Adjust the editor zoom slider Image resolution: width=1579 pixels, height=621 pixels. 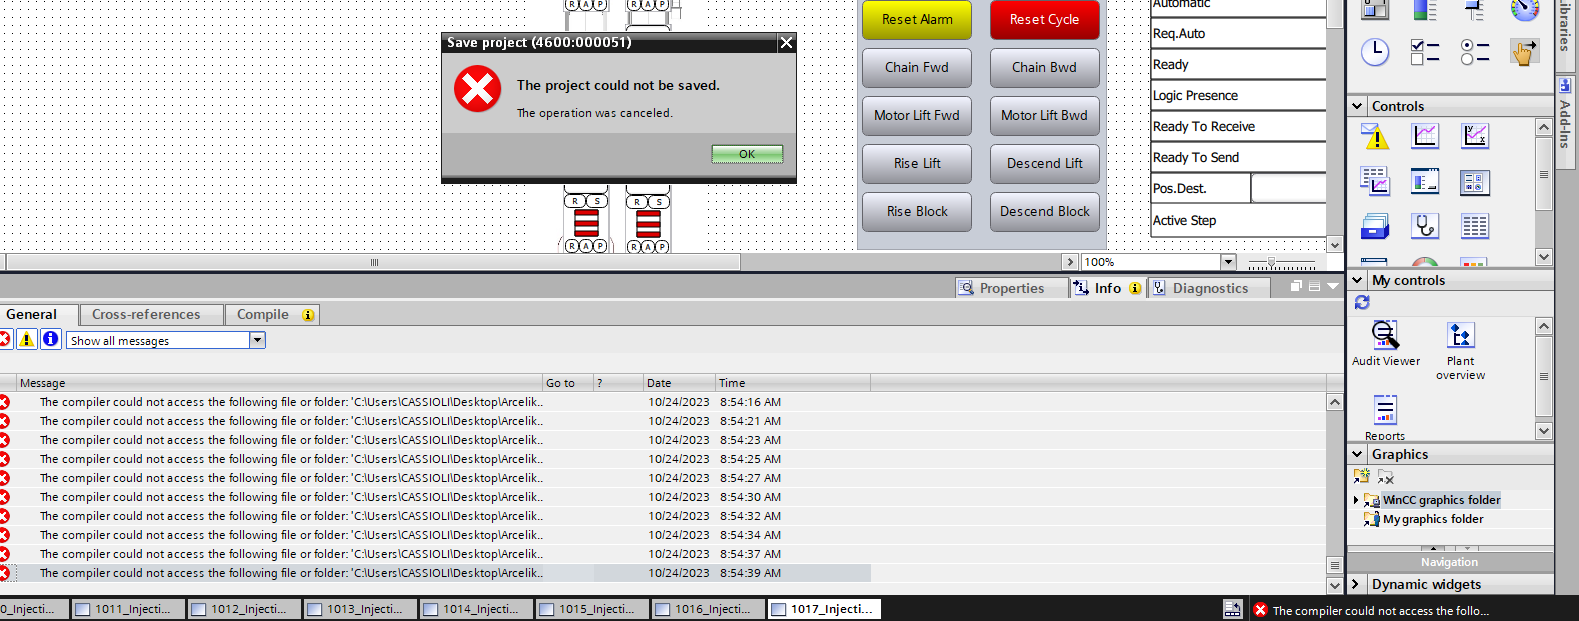(x=1272, y=263)
